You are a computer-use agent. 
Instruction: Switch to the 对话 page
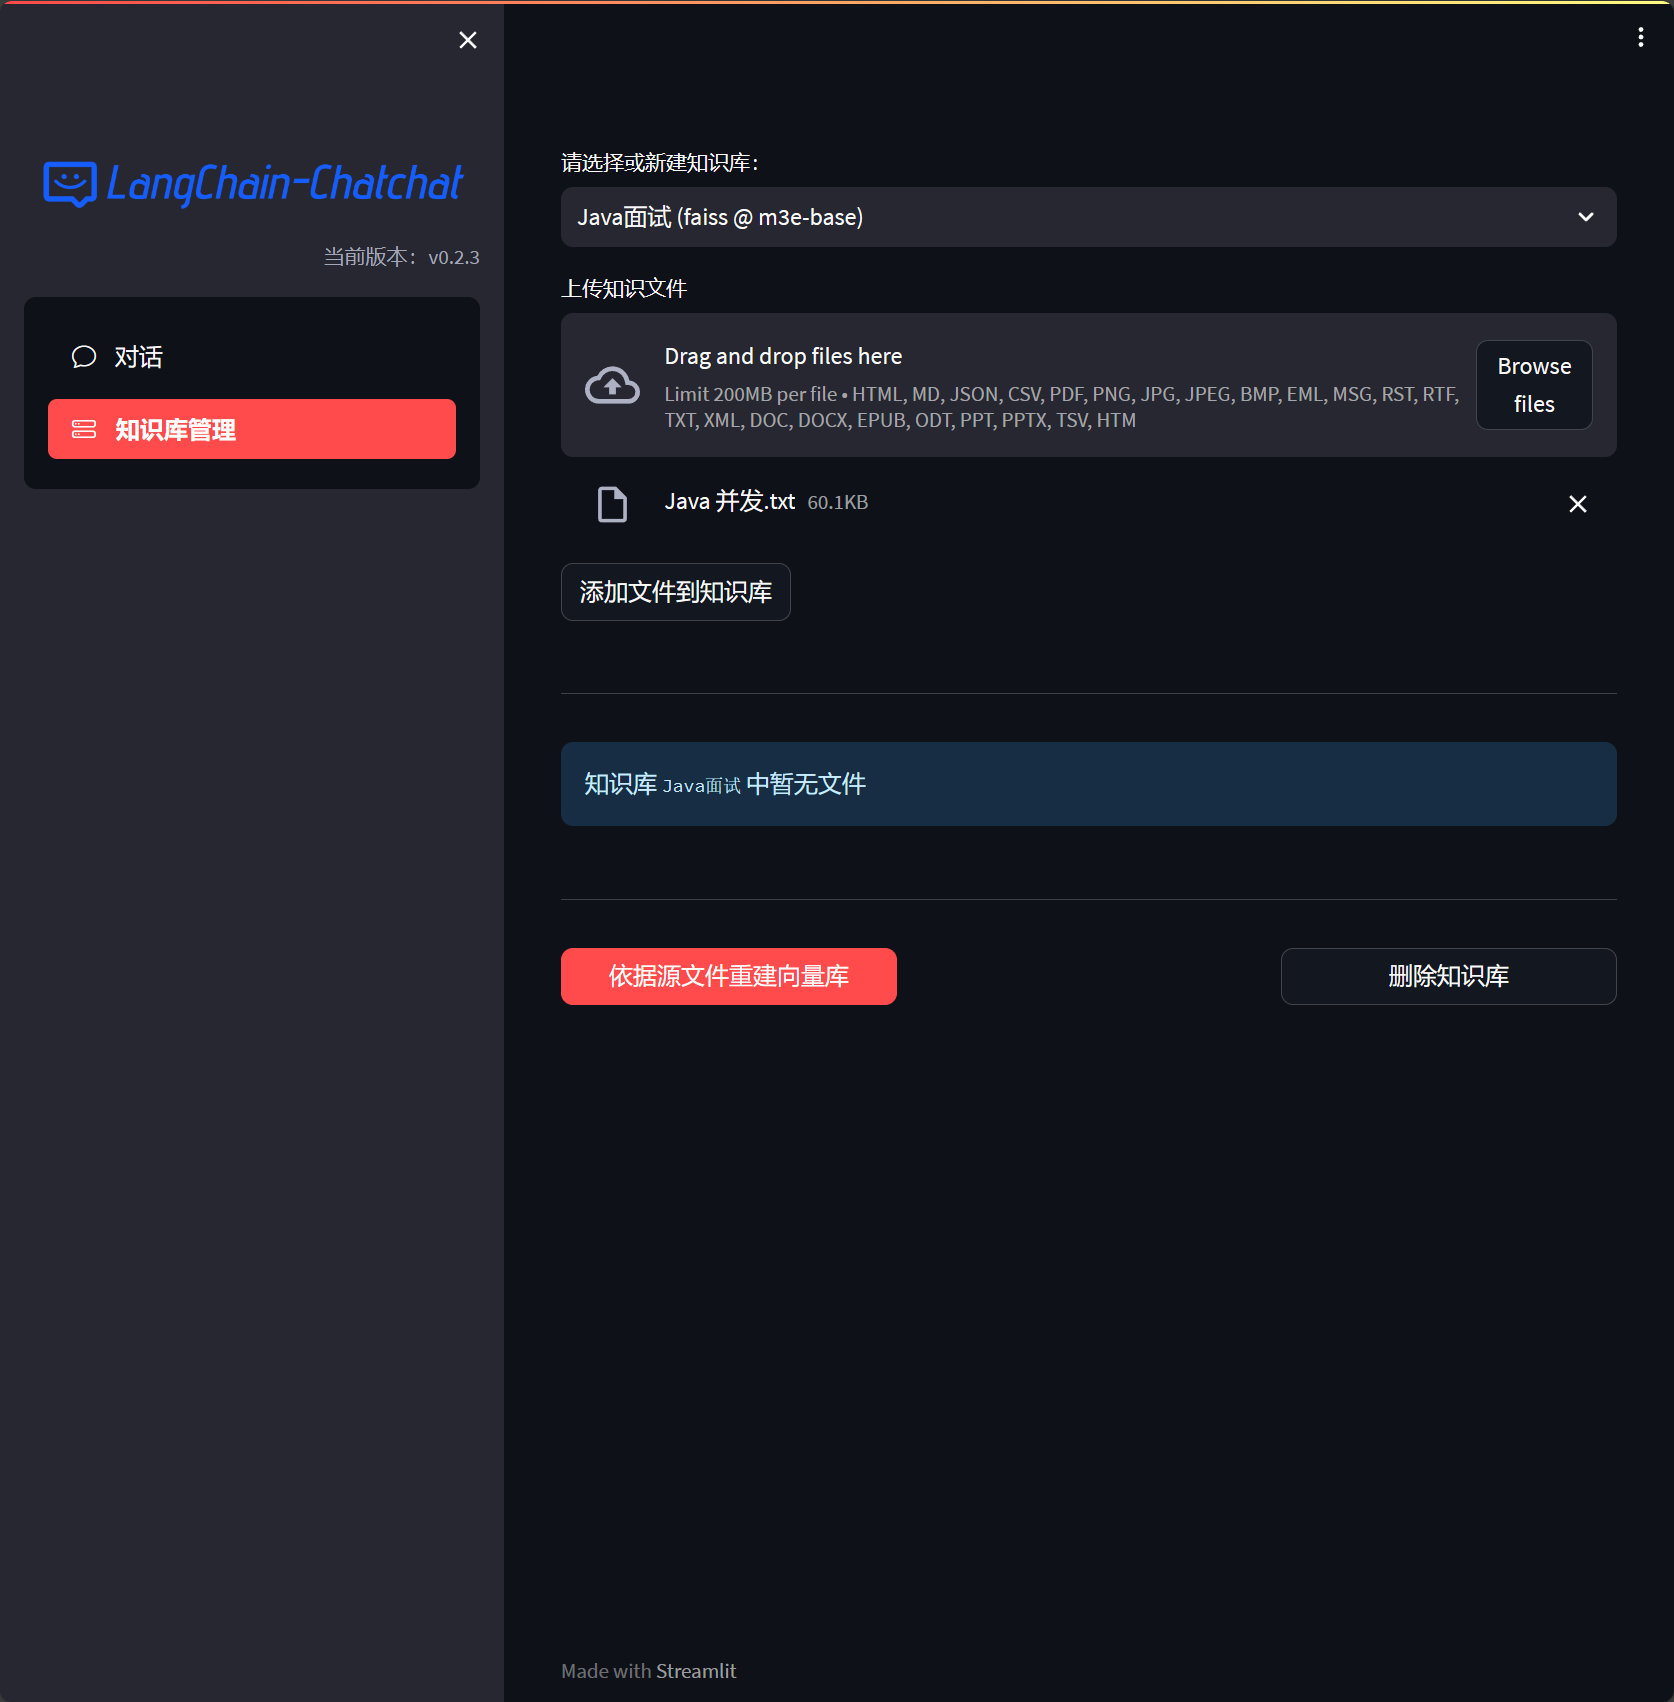pyautogui.click(x=139, y=357)
